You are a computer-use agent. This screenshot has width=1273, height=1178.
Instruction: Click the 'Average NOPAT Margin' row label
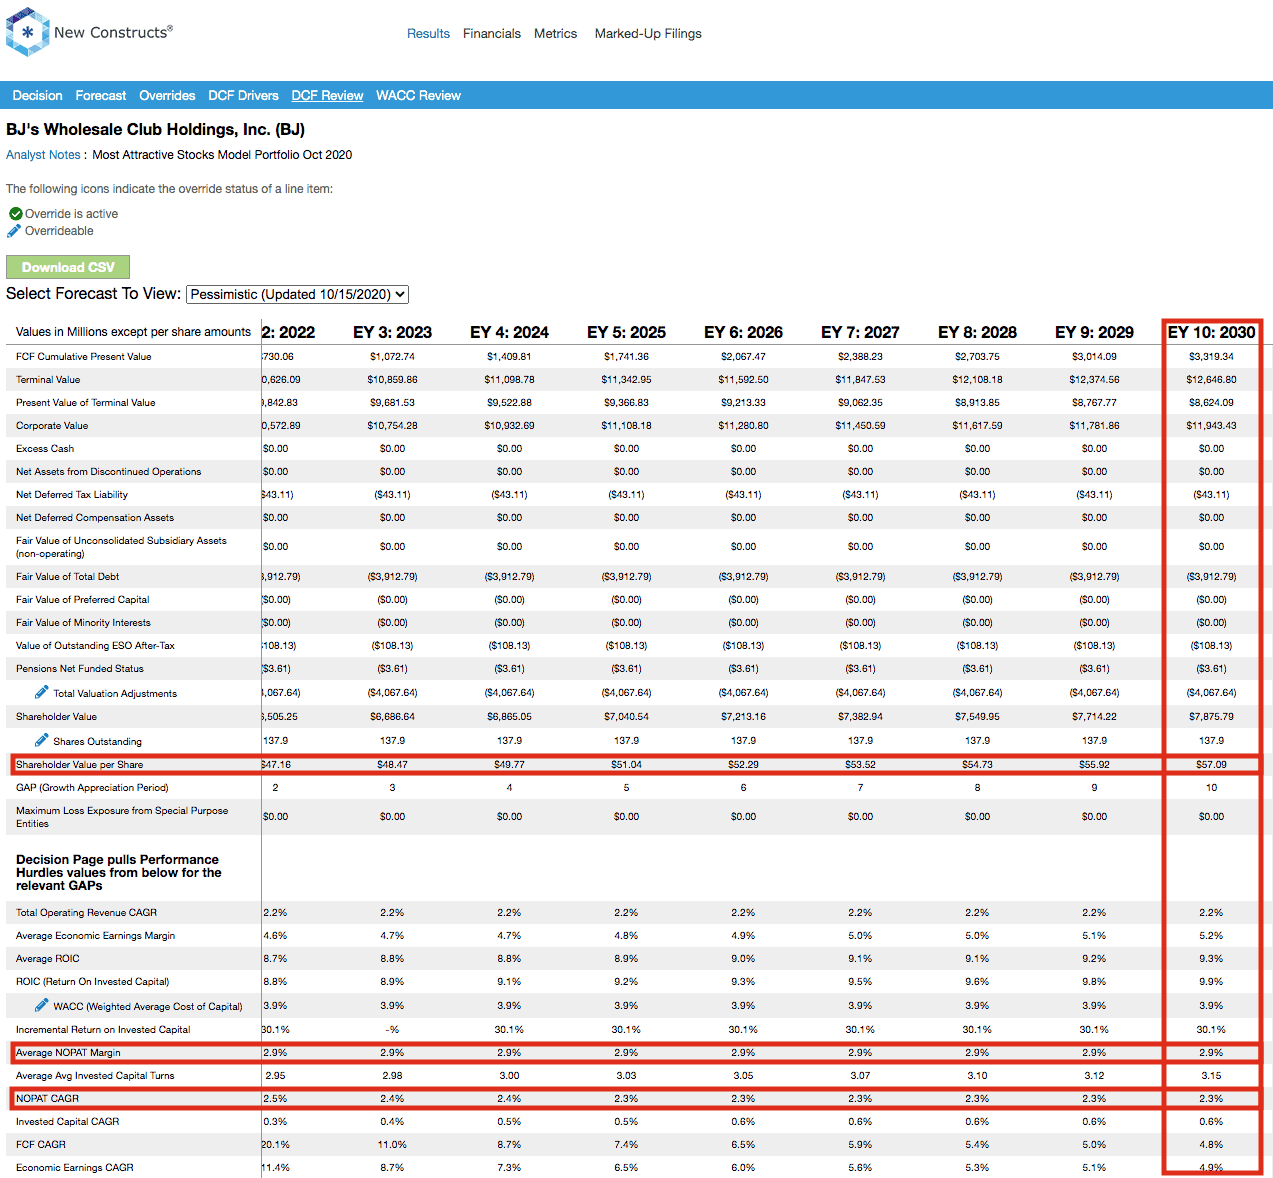click(x=68, y=1052)
